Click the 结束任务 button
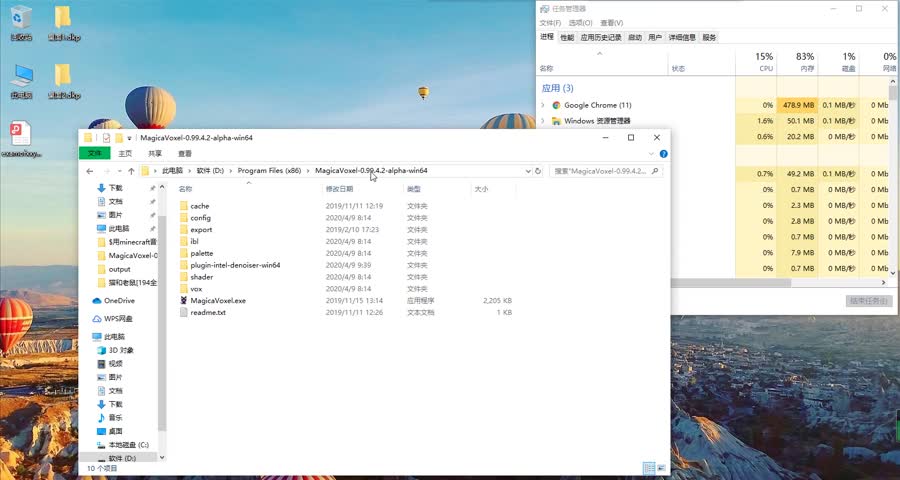This screenshot has width=900, height=480. (x=869, y=300)
